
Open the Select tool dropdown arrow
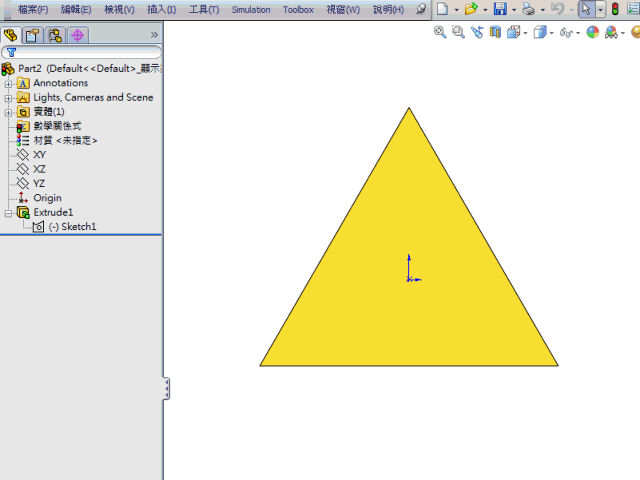pos(600,9)
